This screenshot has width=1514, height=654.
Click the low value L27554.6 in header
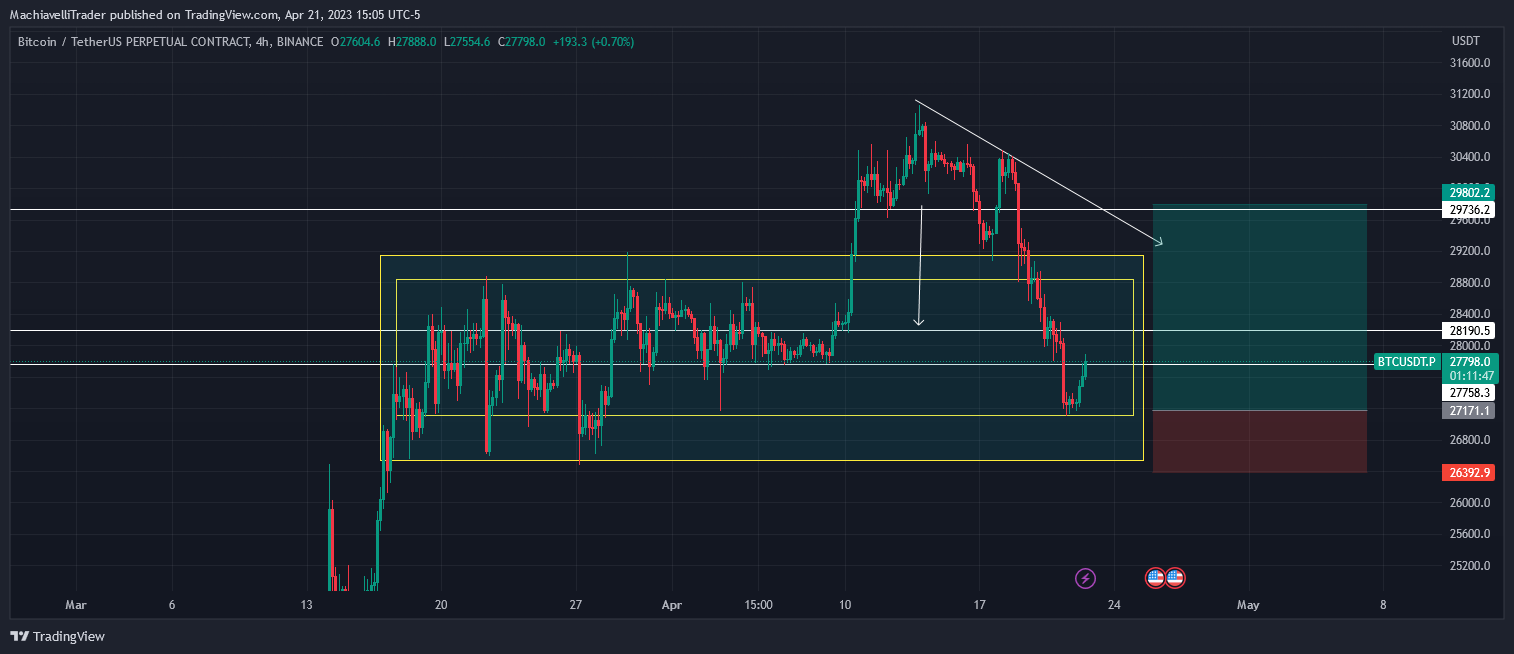click(465, 41)
